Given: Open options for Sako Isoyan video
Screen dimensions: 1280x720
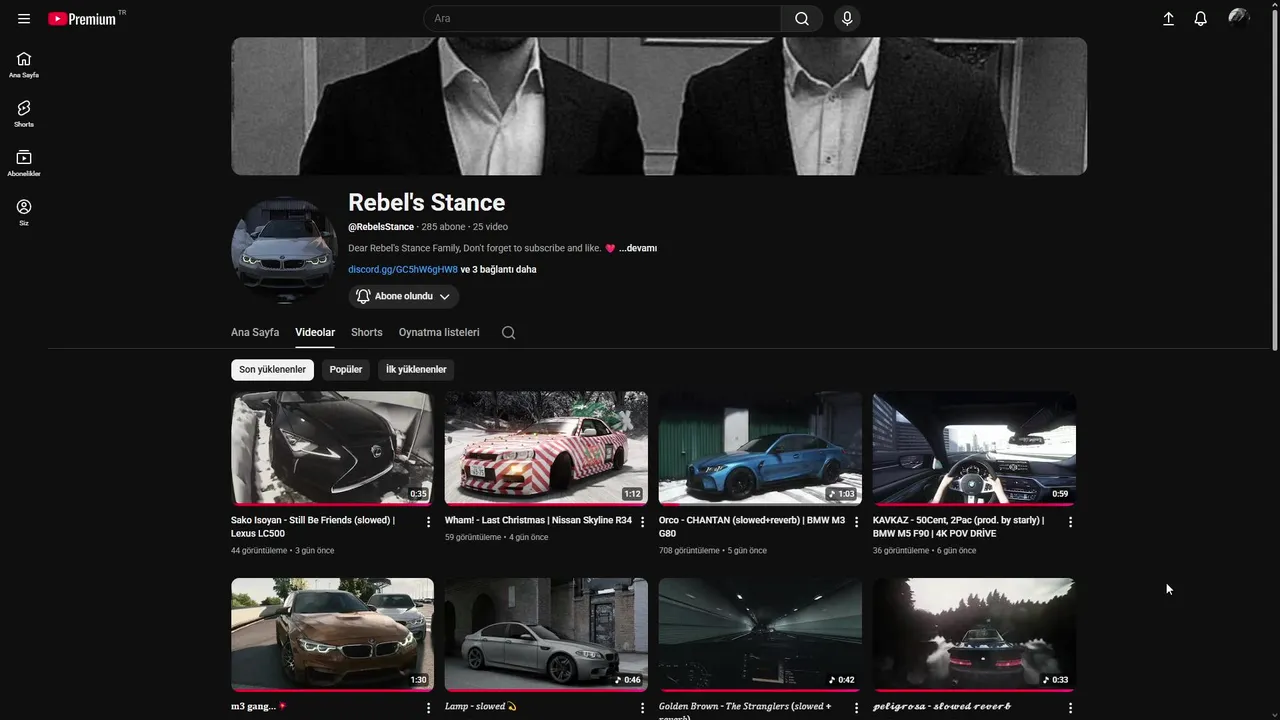Looking at the screenshot, I should (429, 522).
